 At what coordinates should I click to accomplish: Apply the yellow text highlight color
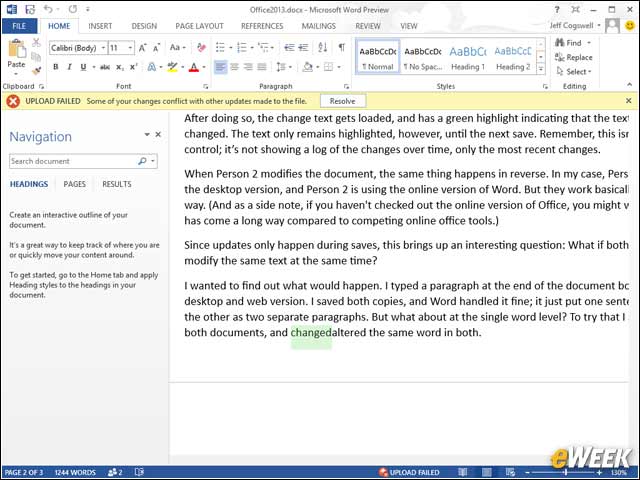[173, 67]
